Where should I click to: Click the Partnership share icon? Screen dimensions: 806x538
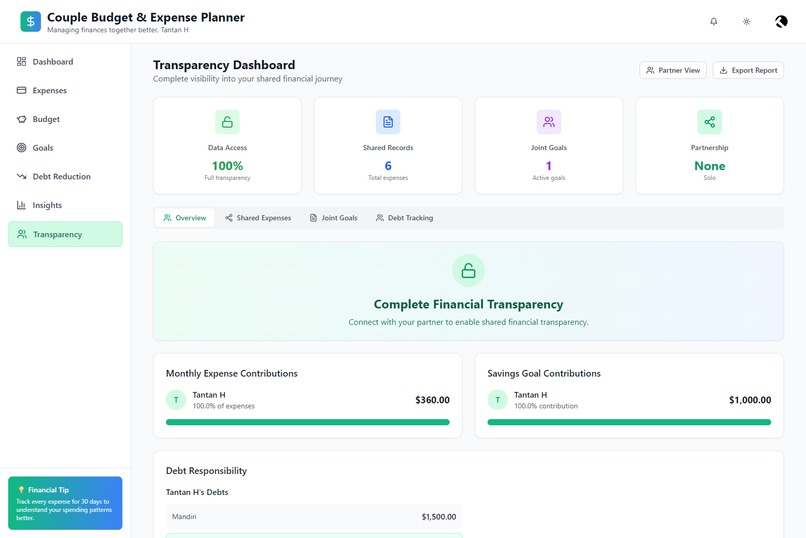pyautogui.click(x=709, y=122)
